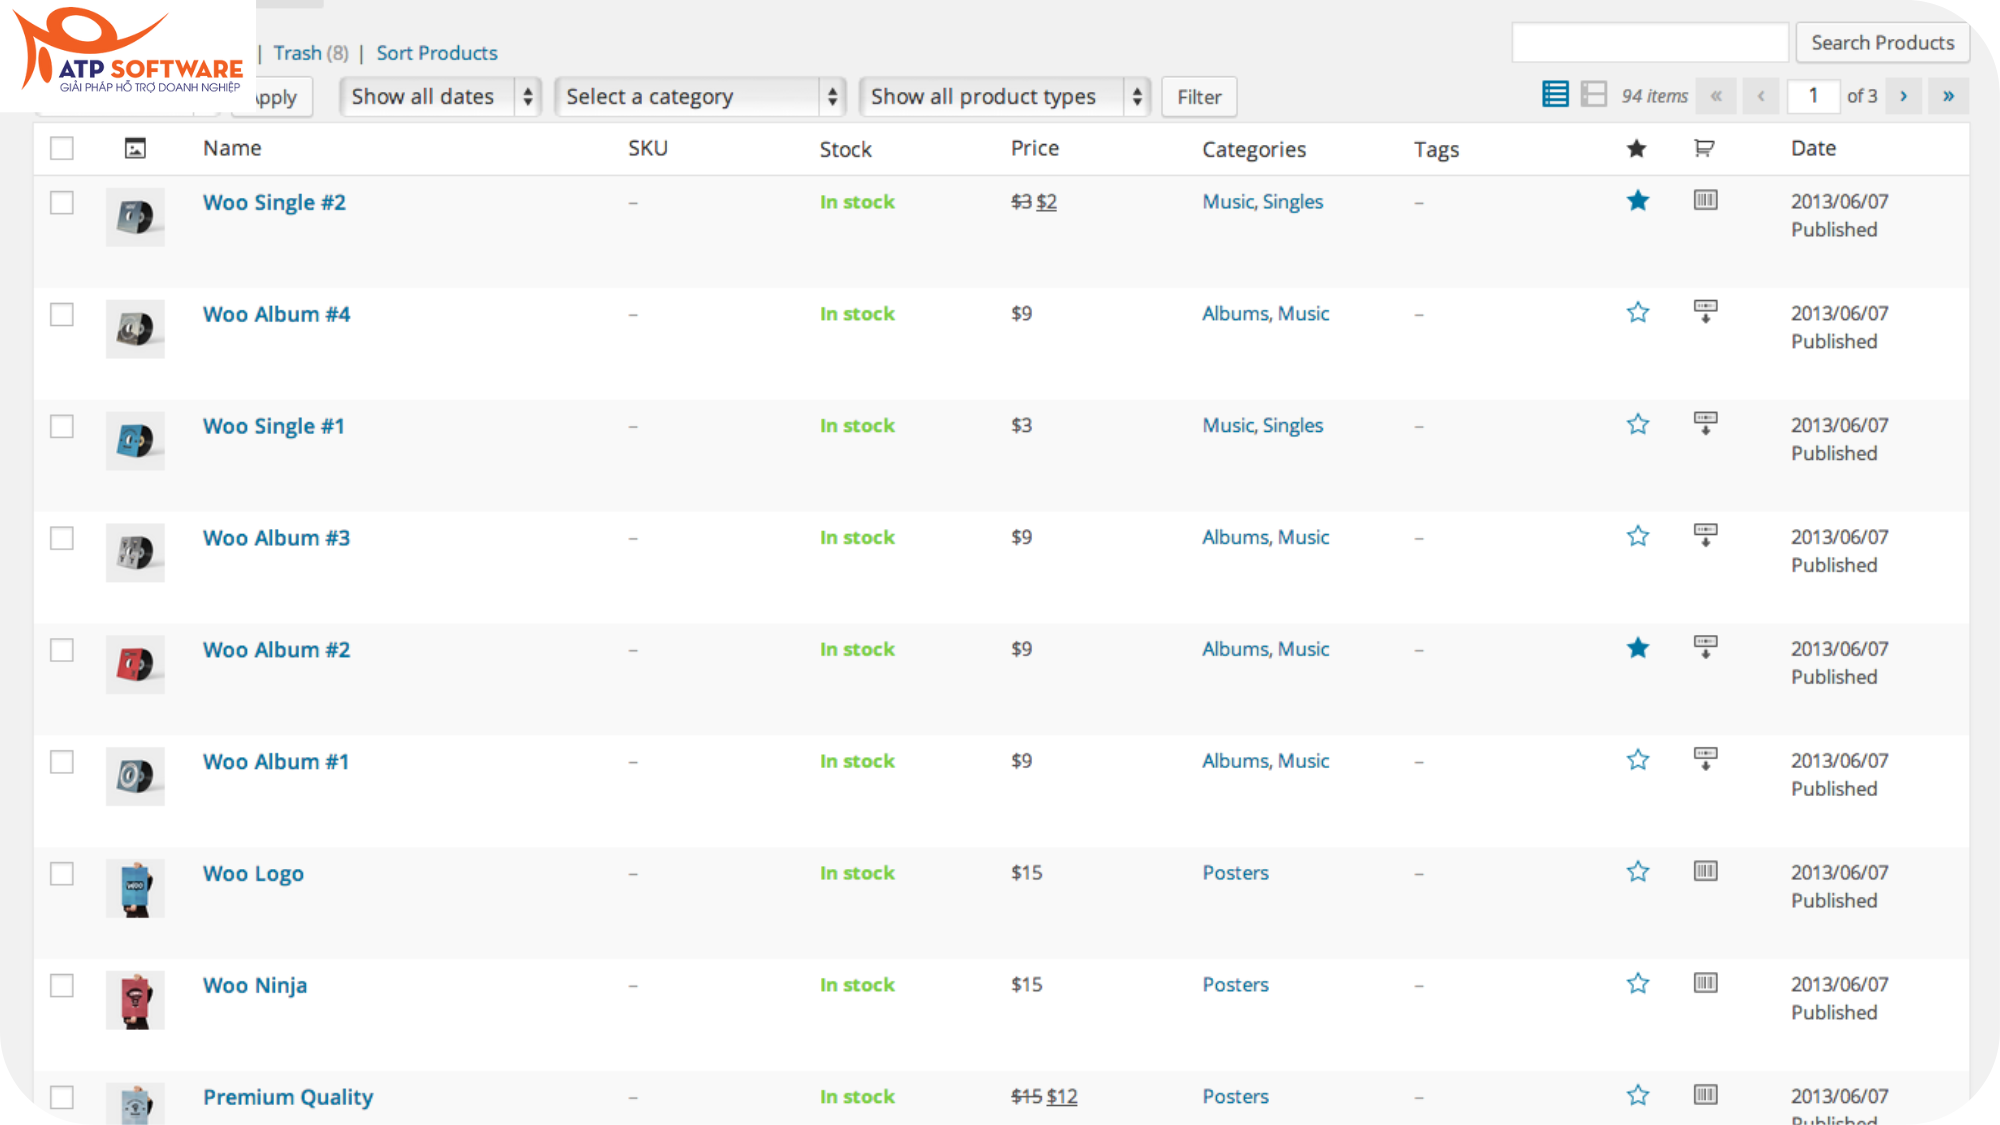Feature Woo Album #4 with star
This screenshot has width=2000, height=1125.
[x=1637, y=313]
